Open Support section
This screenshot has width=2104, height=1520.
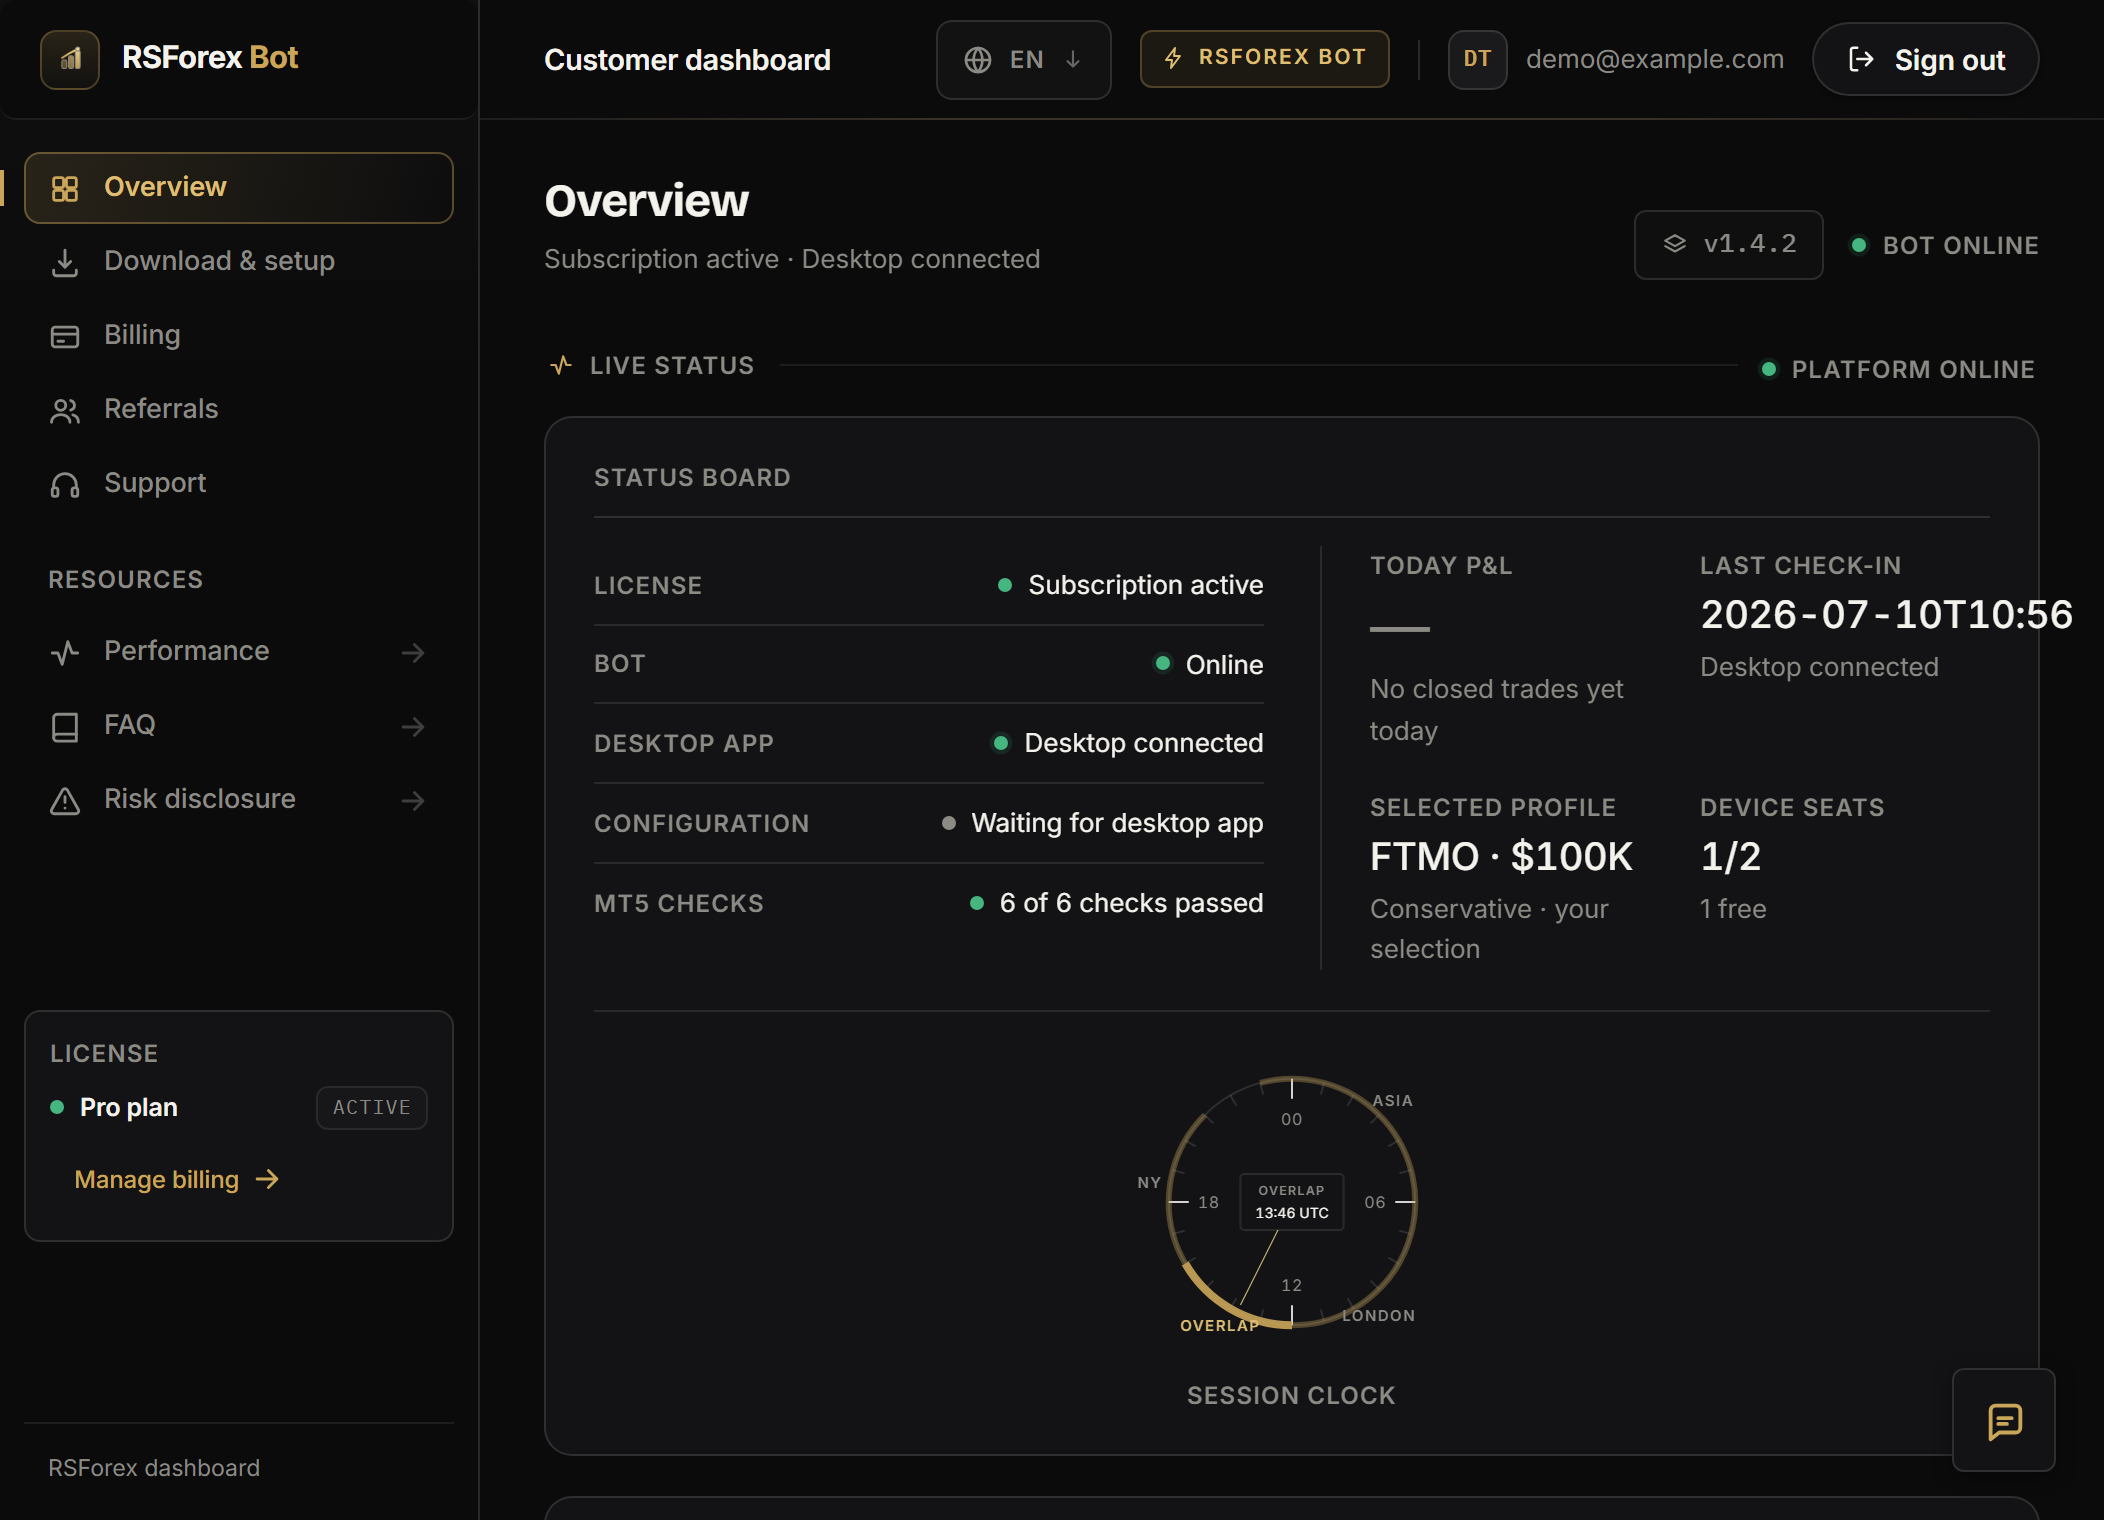click(x=238, y=483)
